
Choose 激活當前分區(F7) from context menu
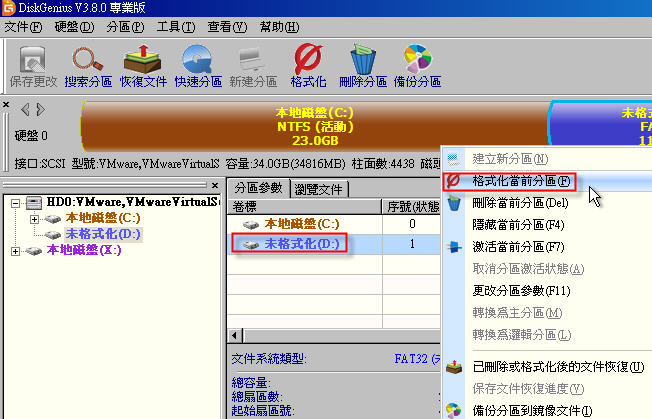coord(546,247)
